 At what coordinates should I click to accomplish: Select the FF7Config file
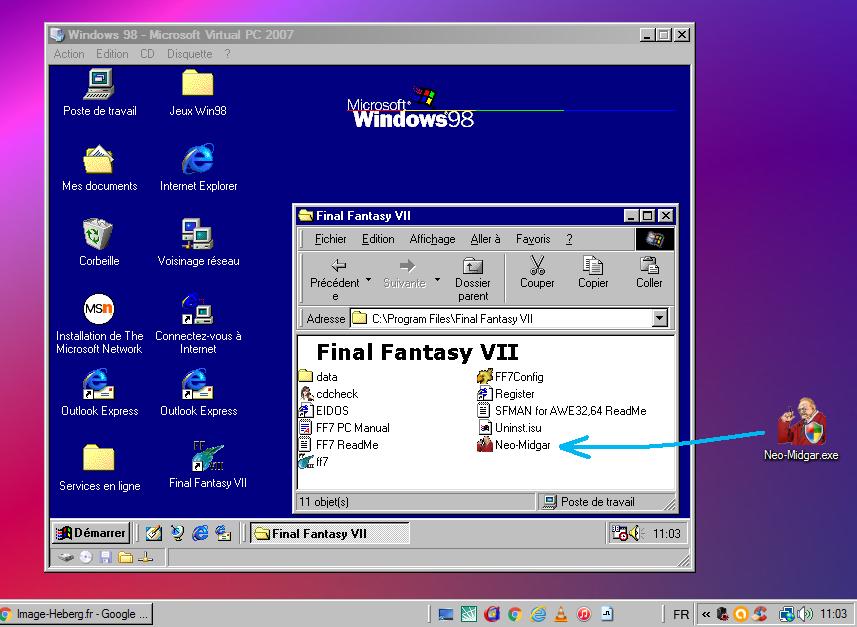510,377
